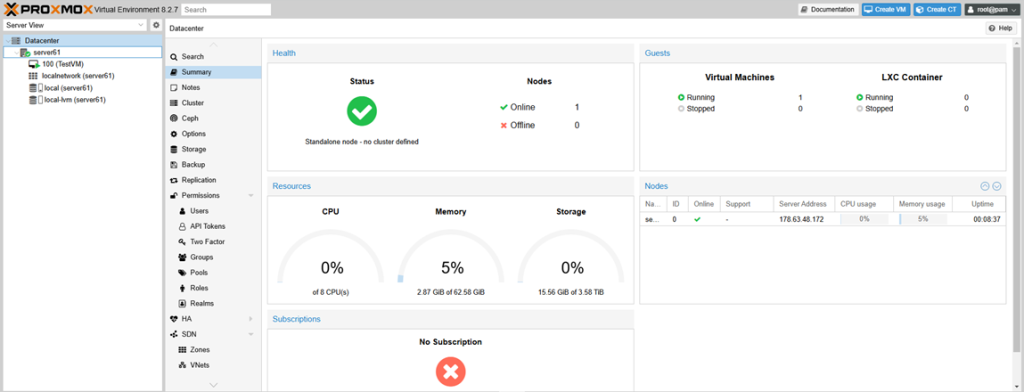Click the top Search input field
Screen dimensions: 1024x392
click(226, 10)
